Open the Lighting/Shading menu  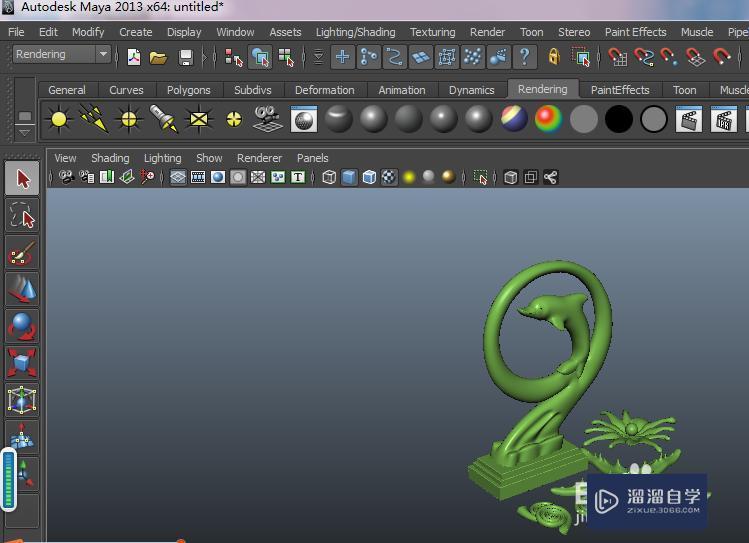pos(355,32)
